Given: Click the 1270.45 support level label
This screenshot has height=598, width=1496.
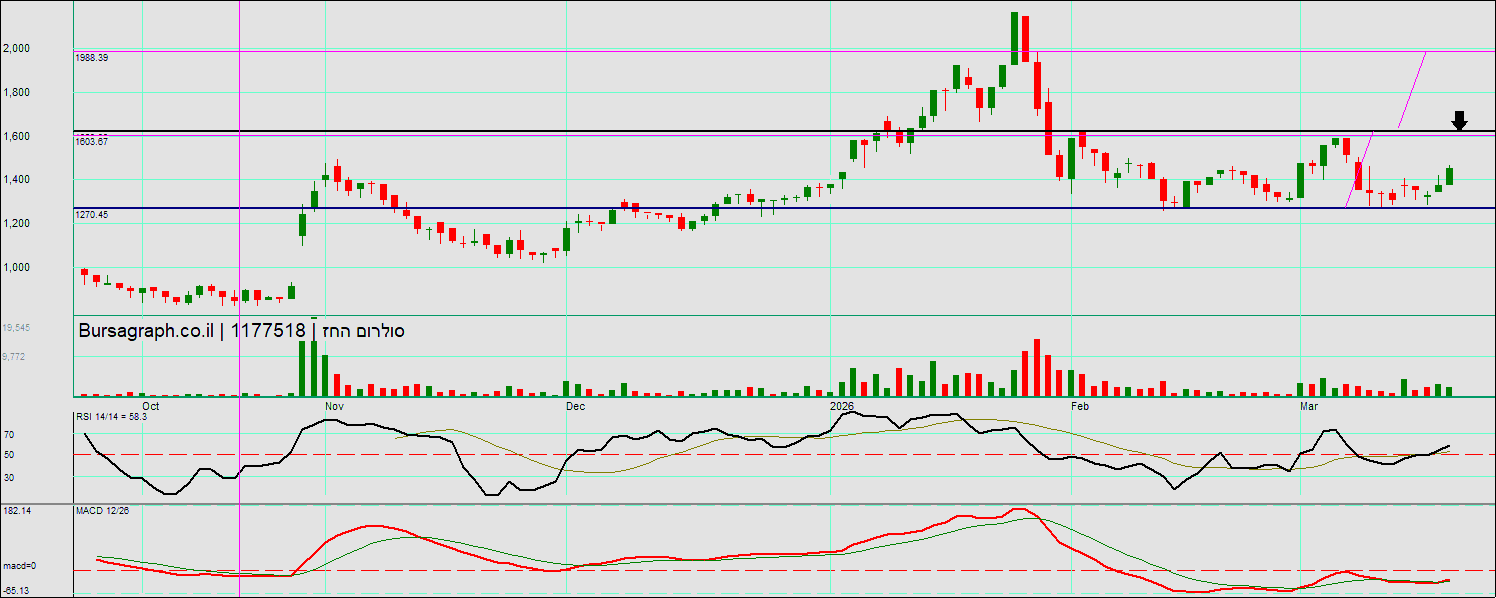Looking at the screenshot, I should coord(92,215).
